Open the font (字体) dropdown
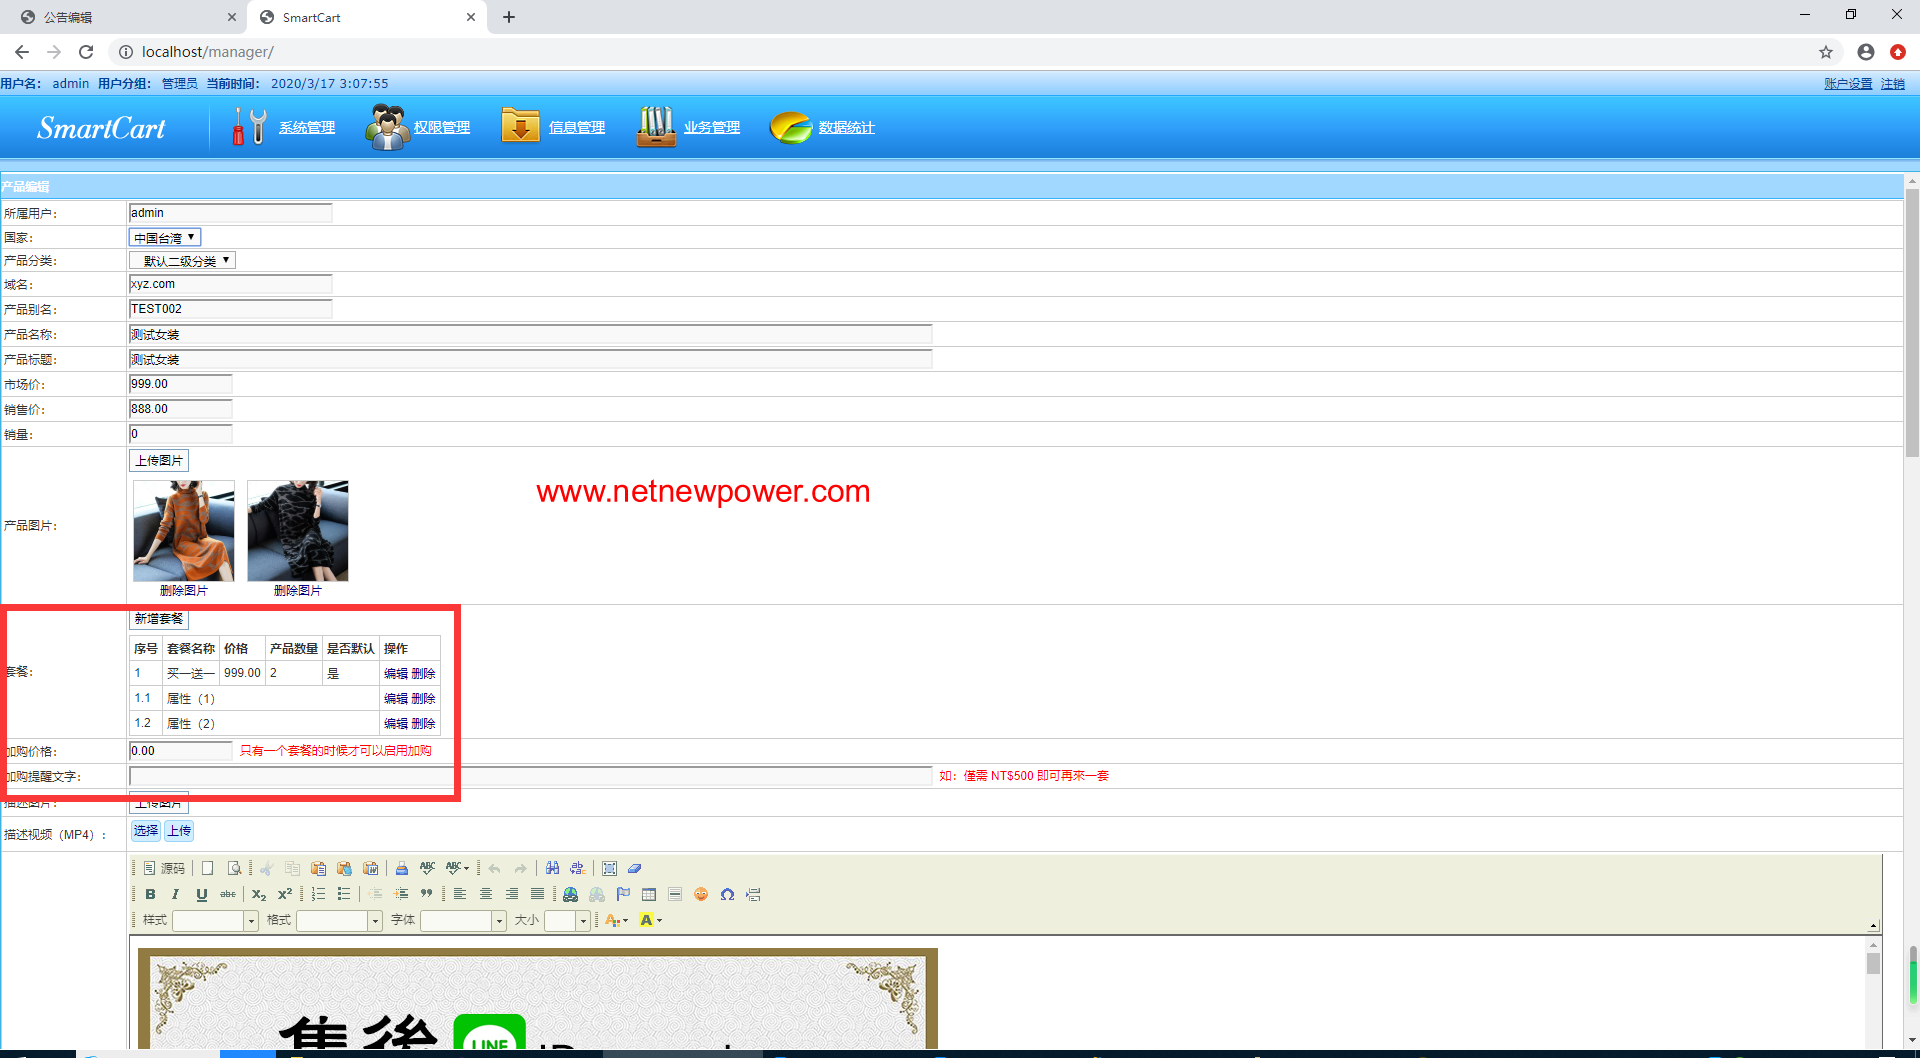Image resolution: width=1920 pixels, height=1058 pixels. click(498, 921)
